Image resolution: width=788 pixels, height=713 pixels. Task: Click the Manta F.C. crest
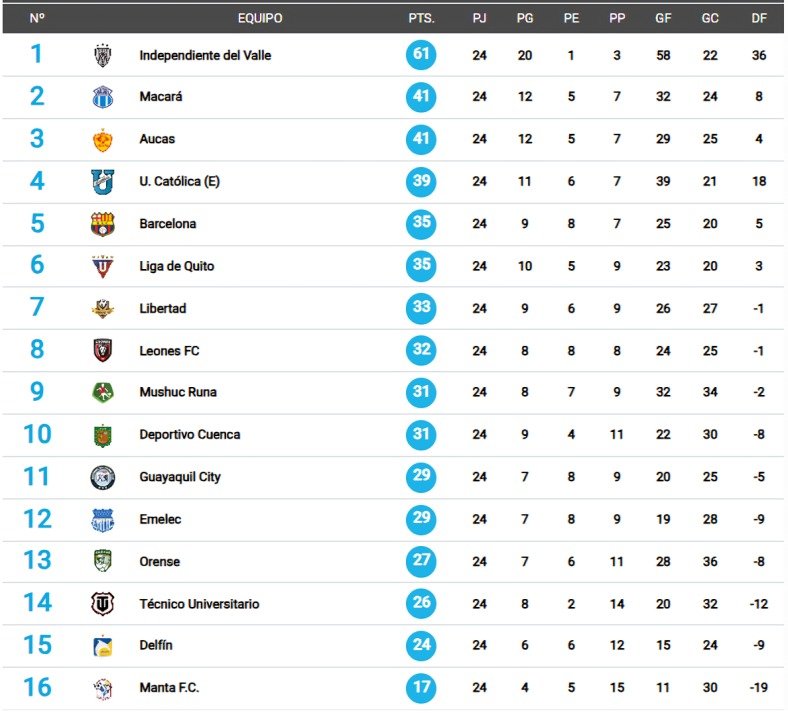(x=103, y=688)
